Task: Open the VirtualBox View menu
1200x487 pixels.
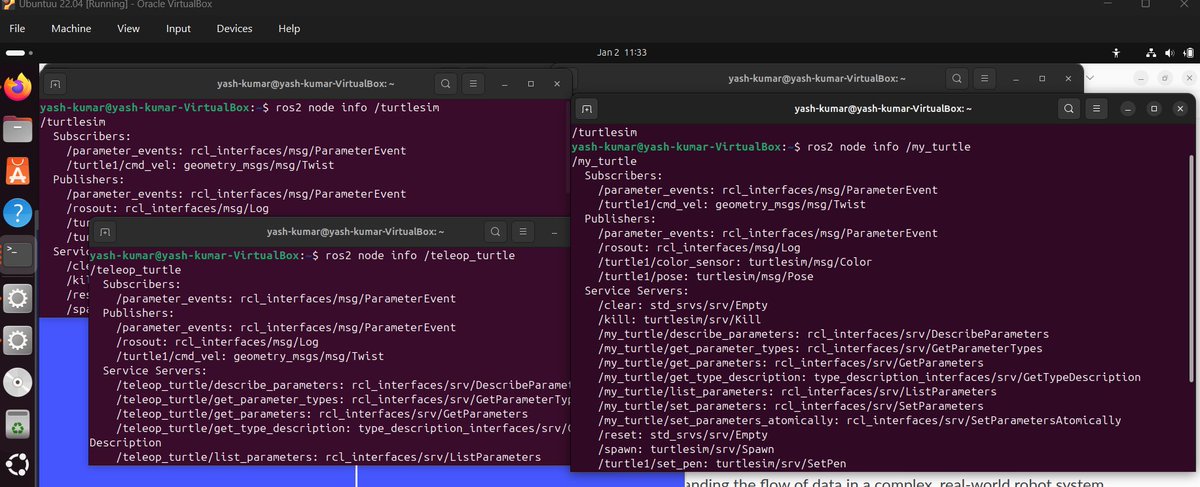Action: click(128, 29)
